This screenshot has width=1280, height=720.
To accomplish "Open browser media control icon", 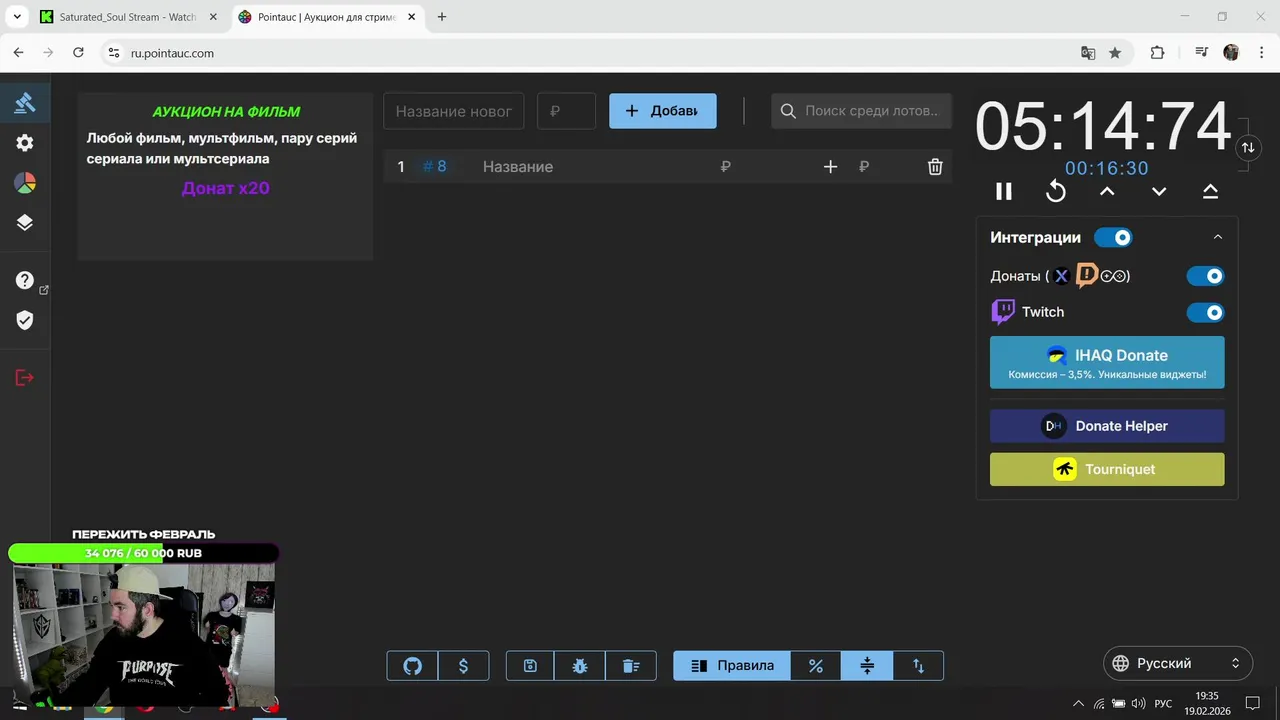I will pyautogui.click(x=1202, y=53).
